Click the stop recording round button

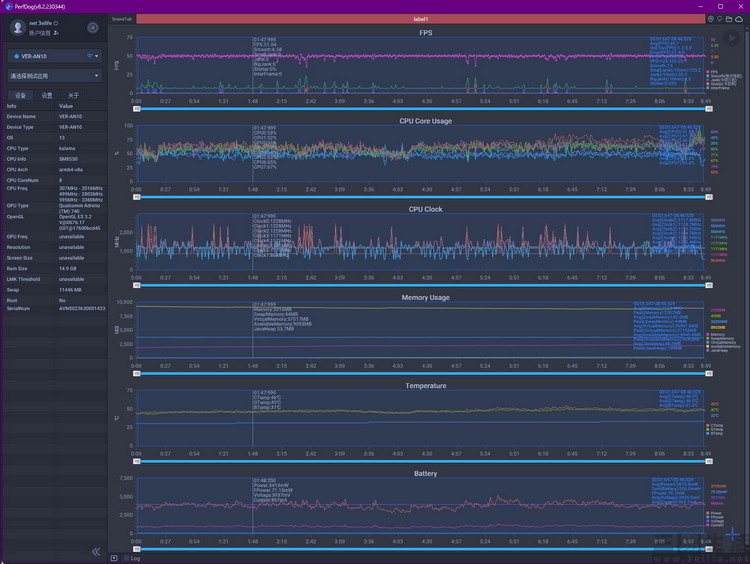(x=93, y=28)
